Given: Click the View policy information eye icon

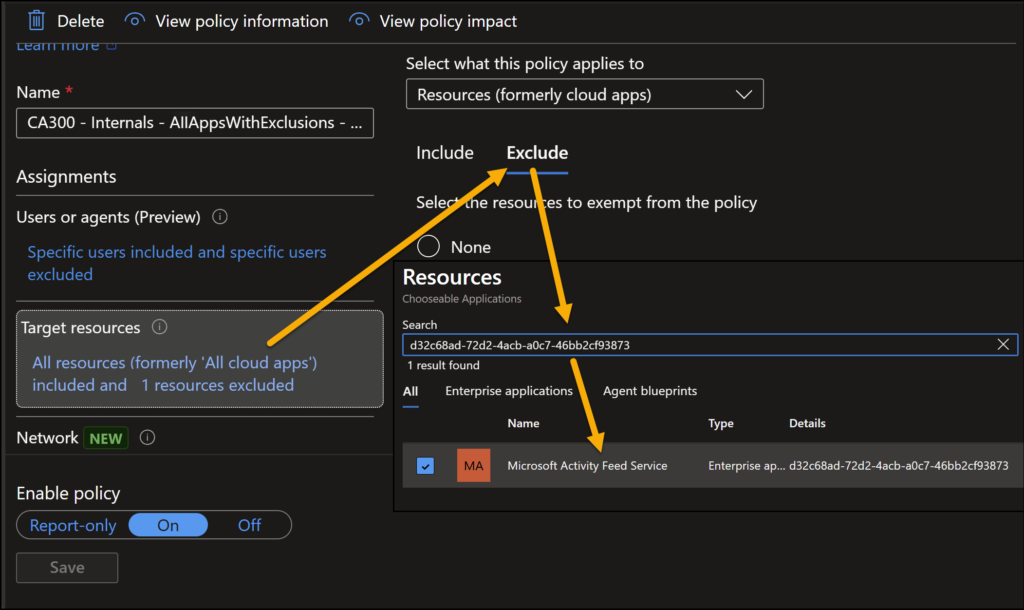Looking at the screenshot, I should pyautogui.click(x=135, y=20).
